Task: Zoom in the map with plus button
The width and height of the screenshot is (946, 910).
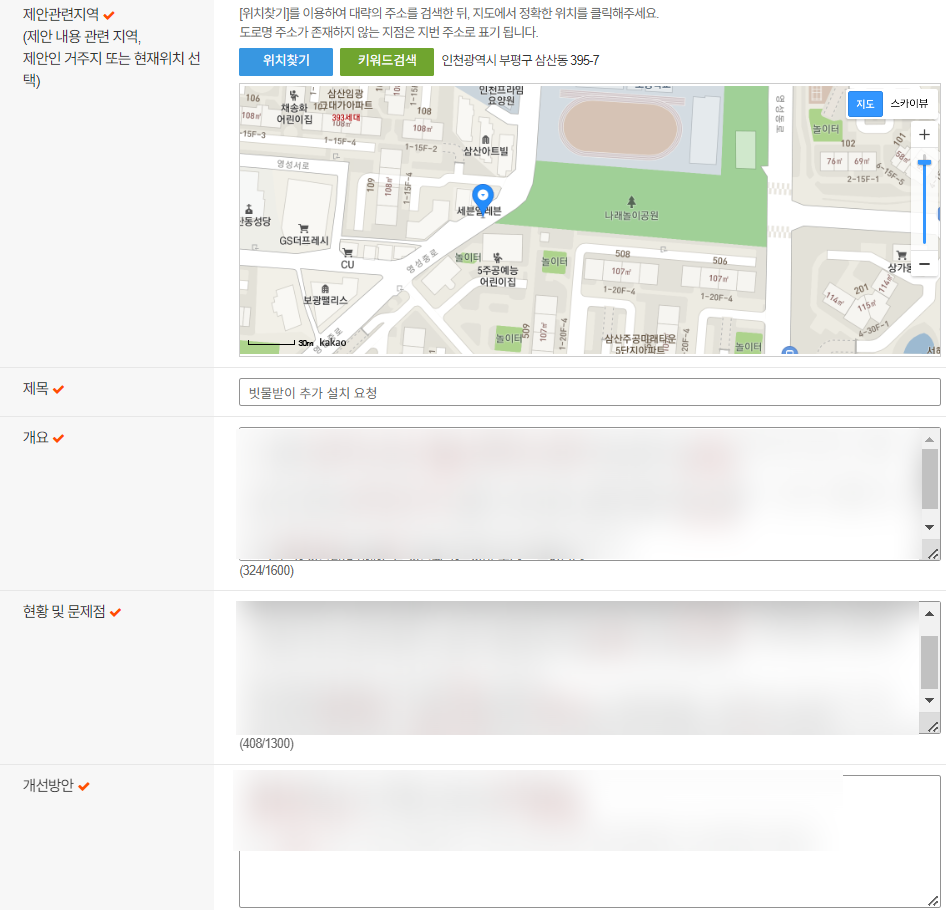Action: (924, 135)
